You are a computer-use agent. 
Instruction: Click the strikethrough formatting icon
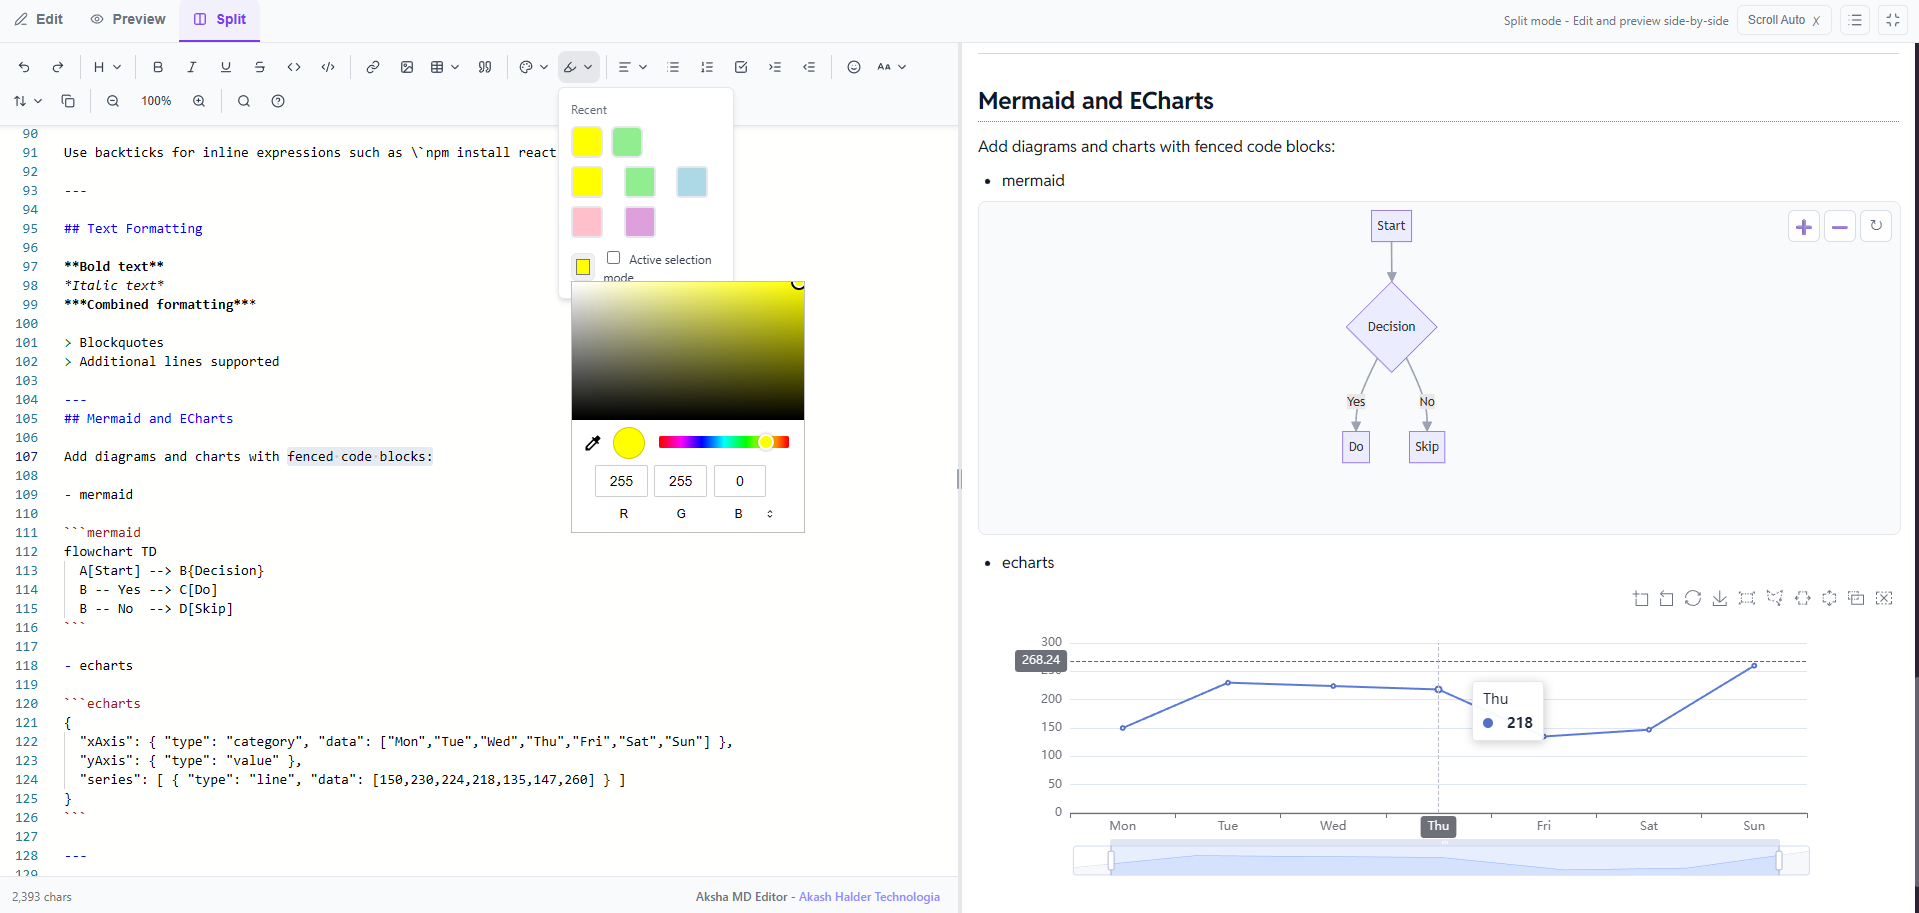[x=260, y=67]
